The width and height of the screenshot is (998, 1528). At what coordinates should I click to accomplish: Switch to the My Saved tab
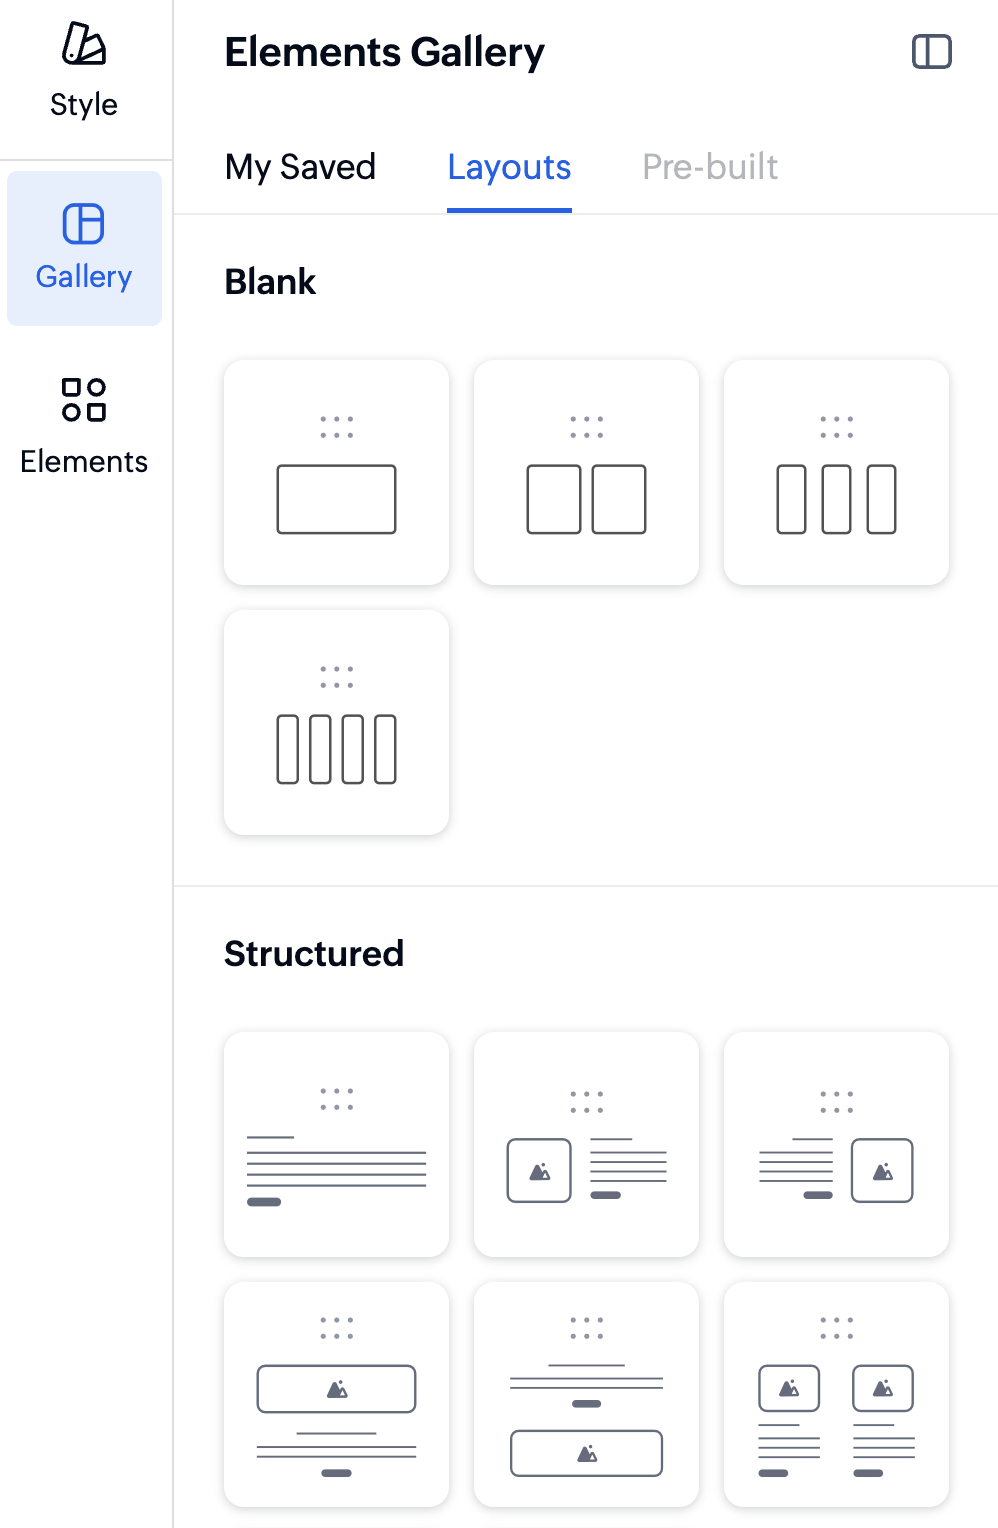point(300,167)
